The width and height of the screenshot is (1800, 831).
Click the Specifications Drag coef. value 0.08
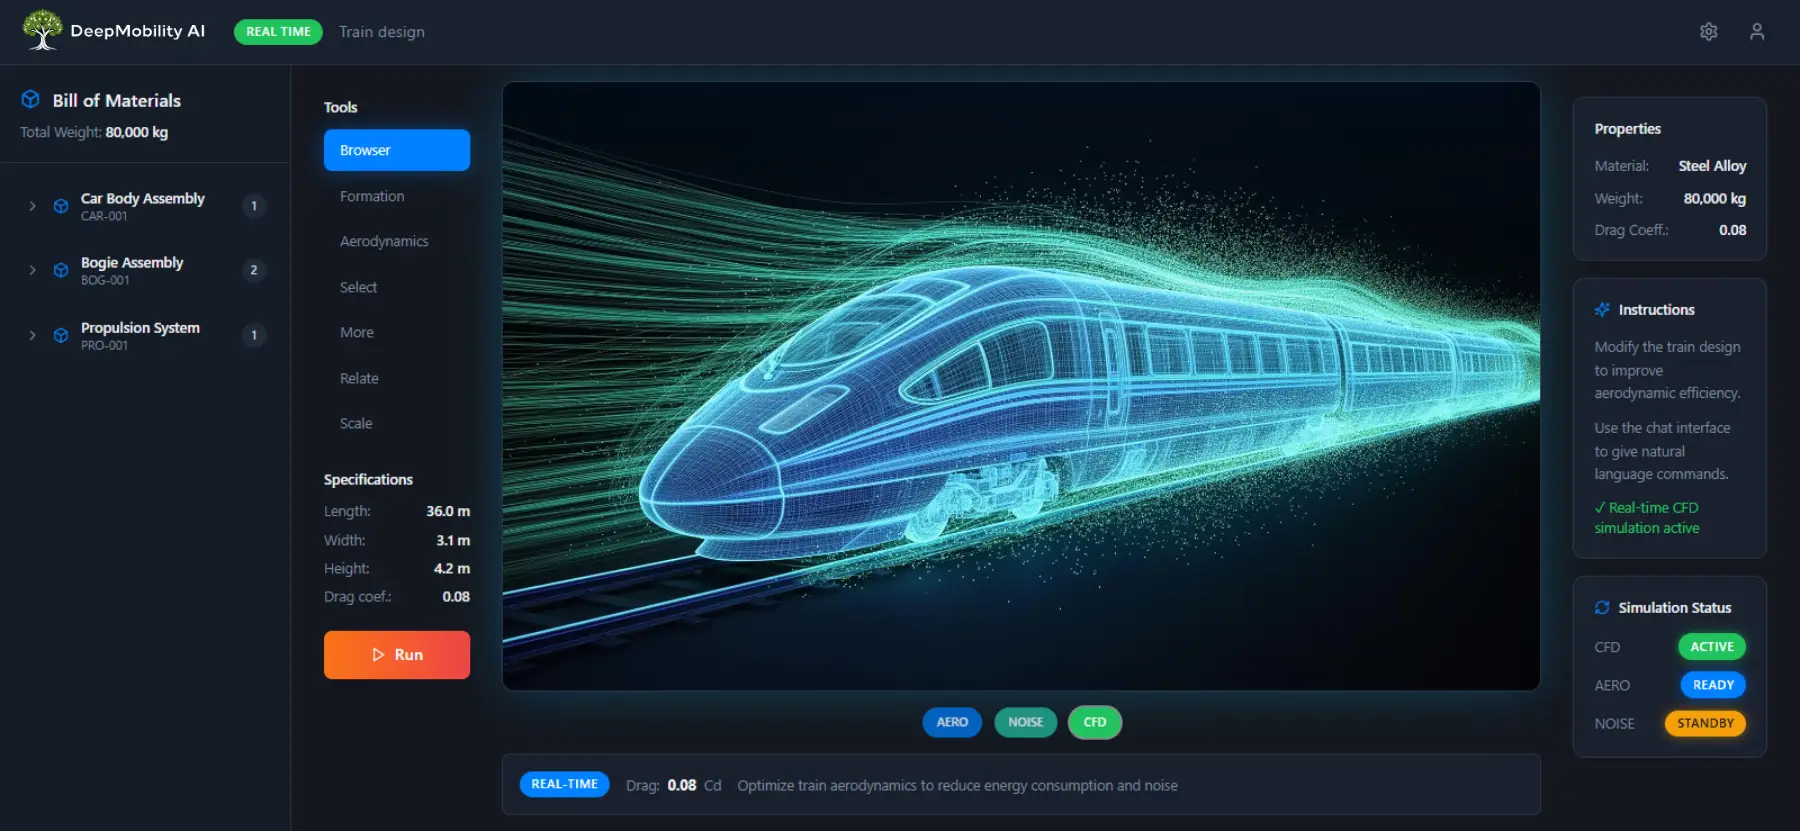click(456, 597)
